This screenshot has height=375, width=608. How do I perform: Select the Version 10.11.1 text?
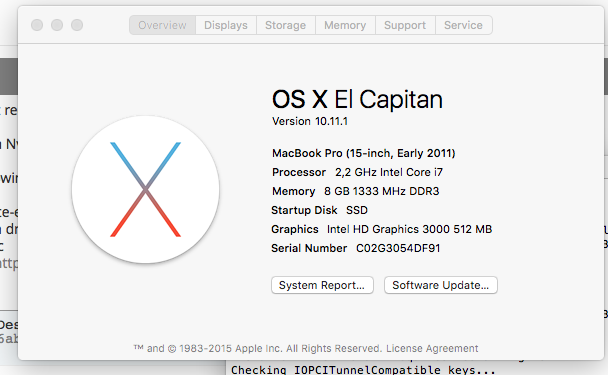[x=310, y=121]
